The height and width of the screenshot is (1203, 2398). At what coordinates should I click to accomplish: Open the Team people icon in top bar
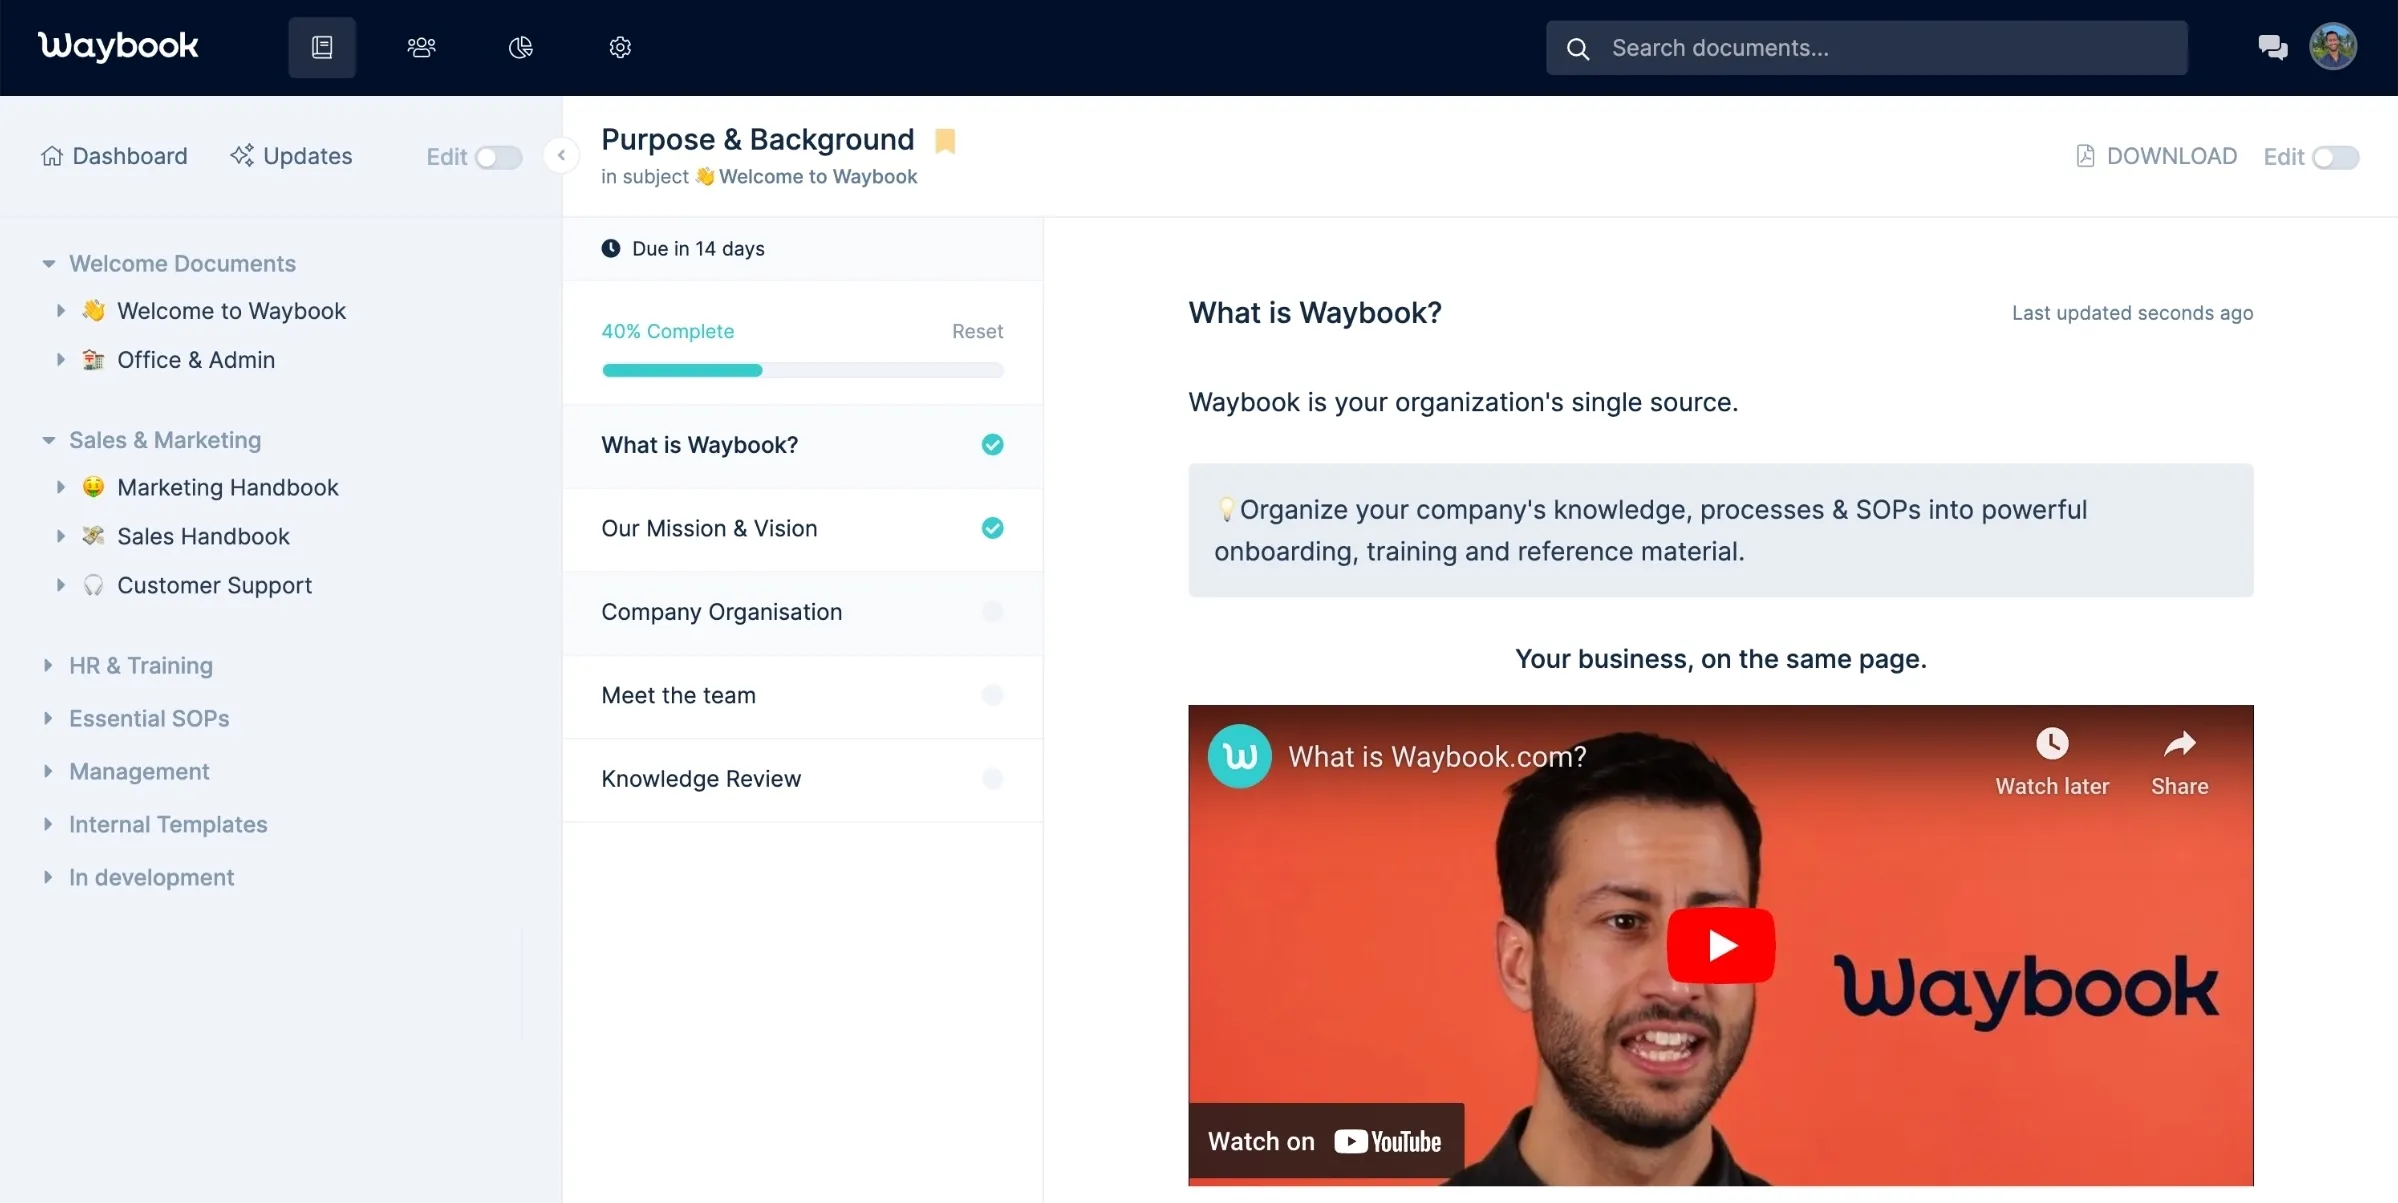point(421,47)
